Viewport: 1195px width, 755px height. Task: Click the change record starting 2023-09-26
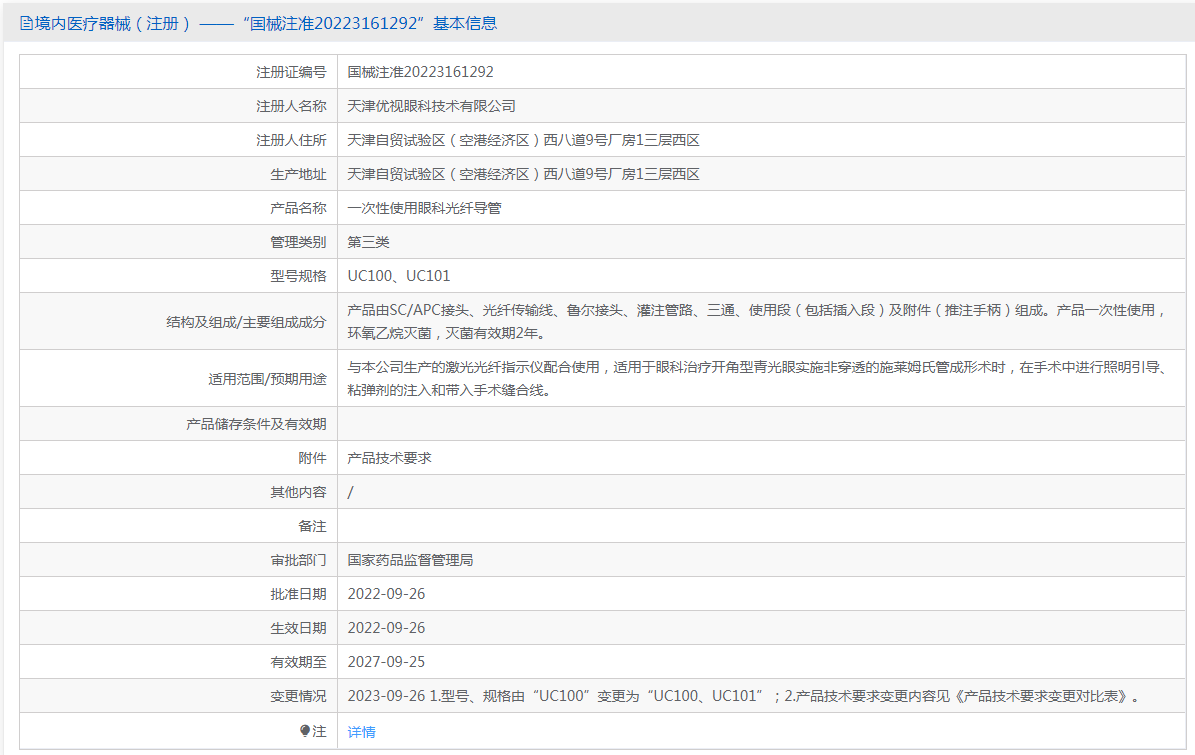pyautogui.click(x=745, y=696)
